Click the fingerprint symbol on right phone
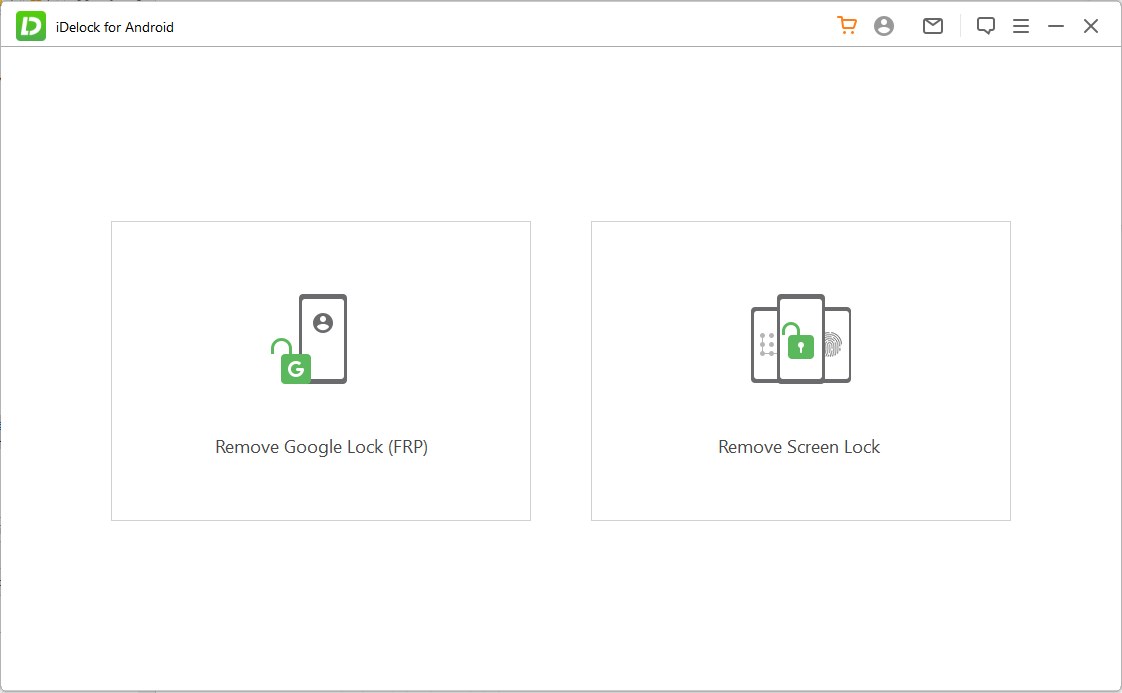The image size is (1122, 693). (x=834, y=345)
